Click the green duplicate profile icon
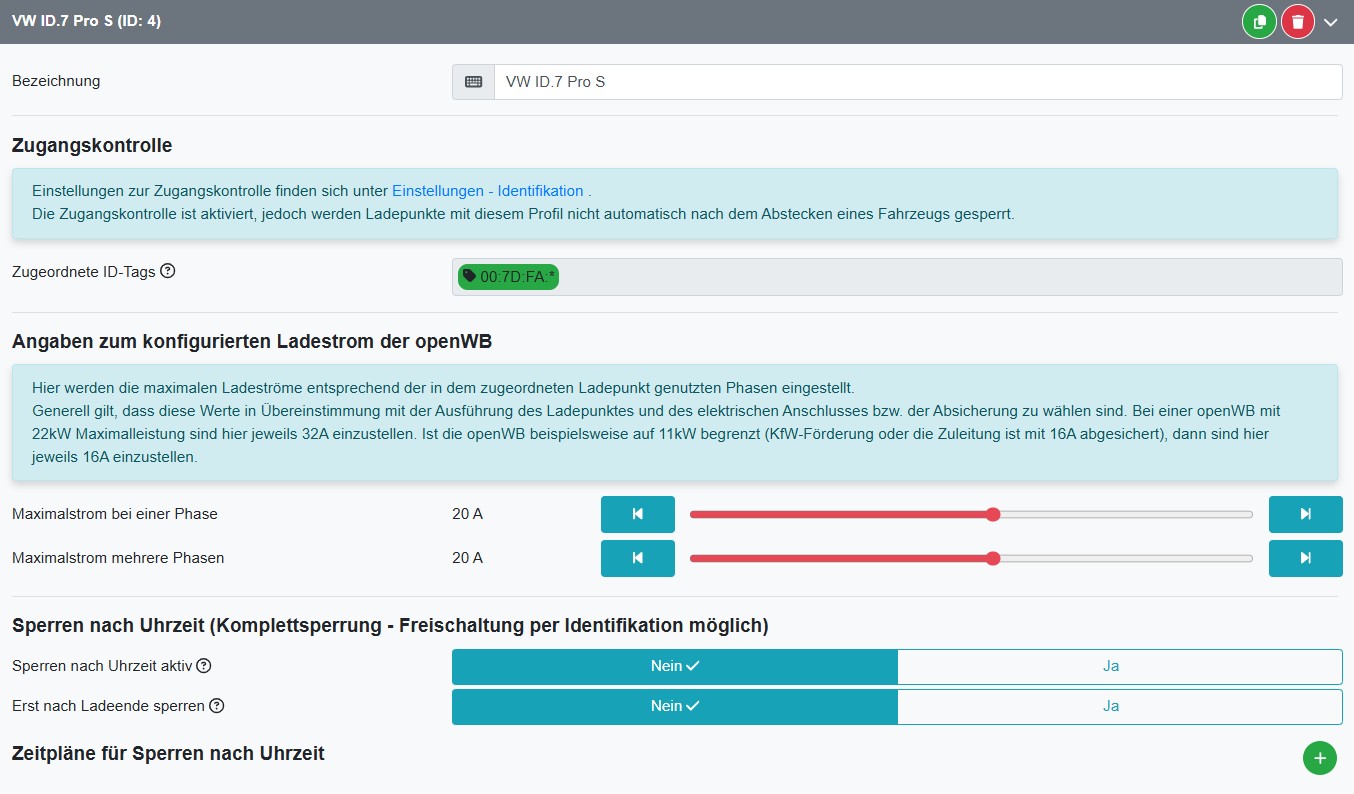 click(1259, 21)
